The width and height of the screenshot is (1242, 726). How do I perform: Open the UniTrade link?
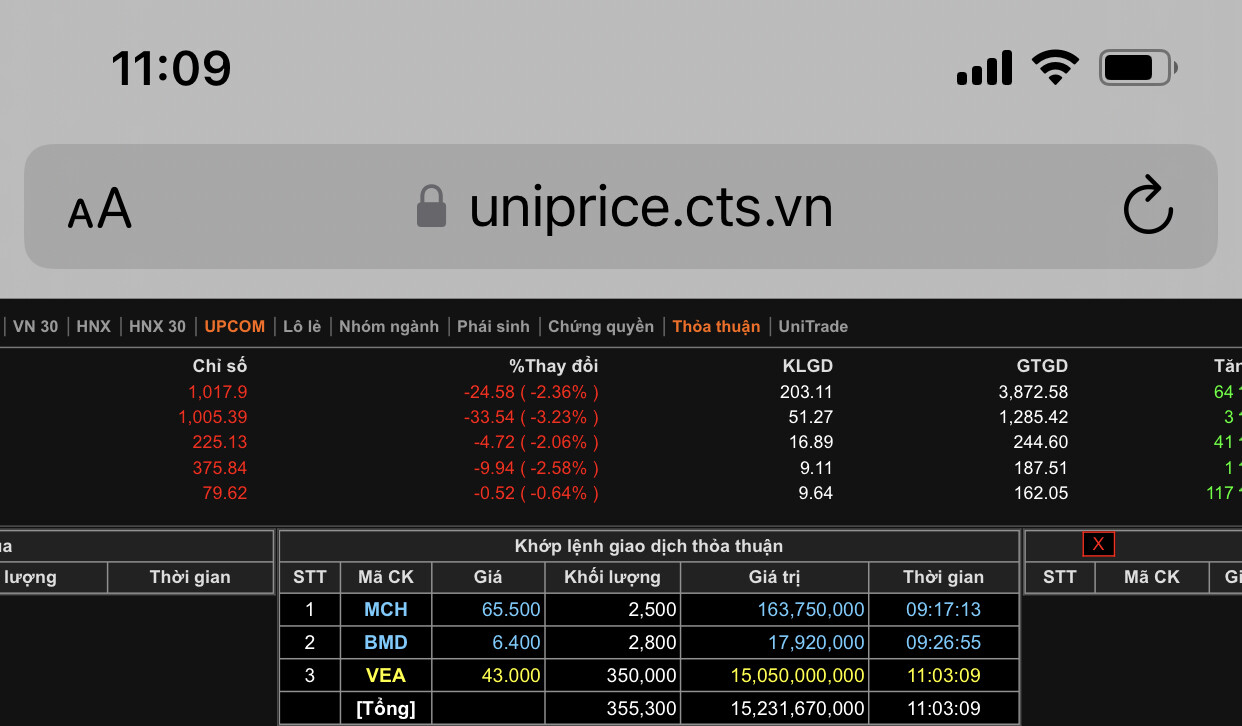pyautogui.click(x=813, y=326)
